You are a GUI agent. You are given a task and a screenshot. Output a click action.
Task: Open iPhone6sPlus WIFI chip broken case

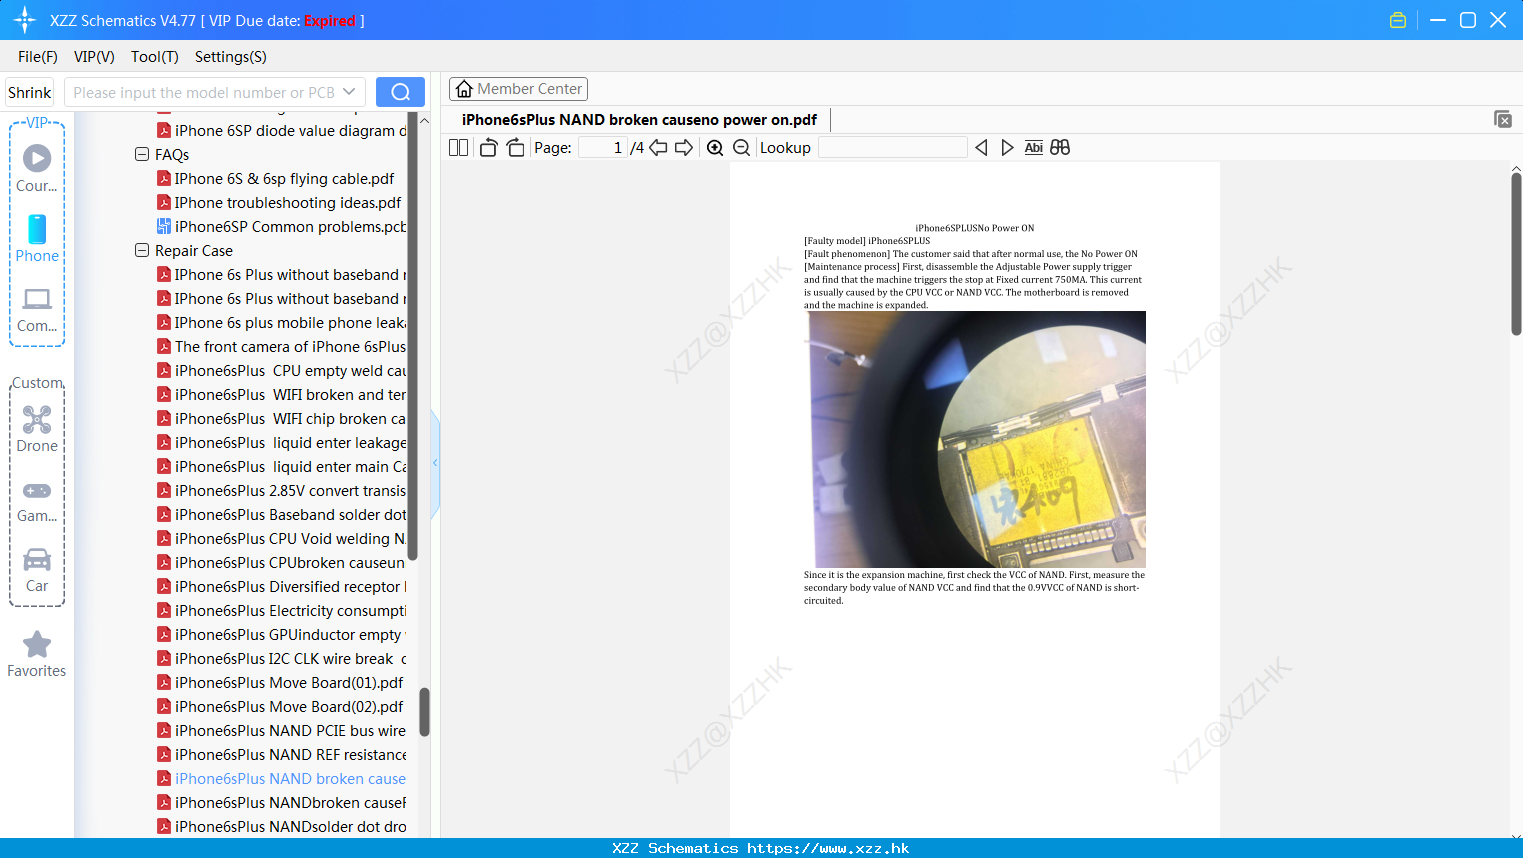(x=290, y=418)
